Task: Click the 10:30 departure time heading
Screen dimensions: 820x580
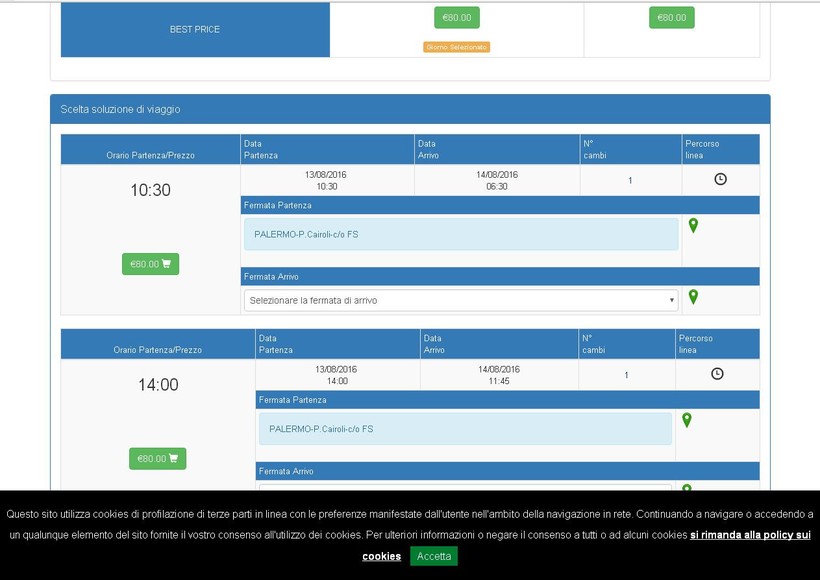Action: tap(151, 190)
